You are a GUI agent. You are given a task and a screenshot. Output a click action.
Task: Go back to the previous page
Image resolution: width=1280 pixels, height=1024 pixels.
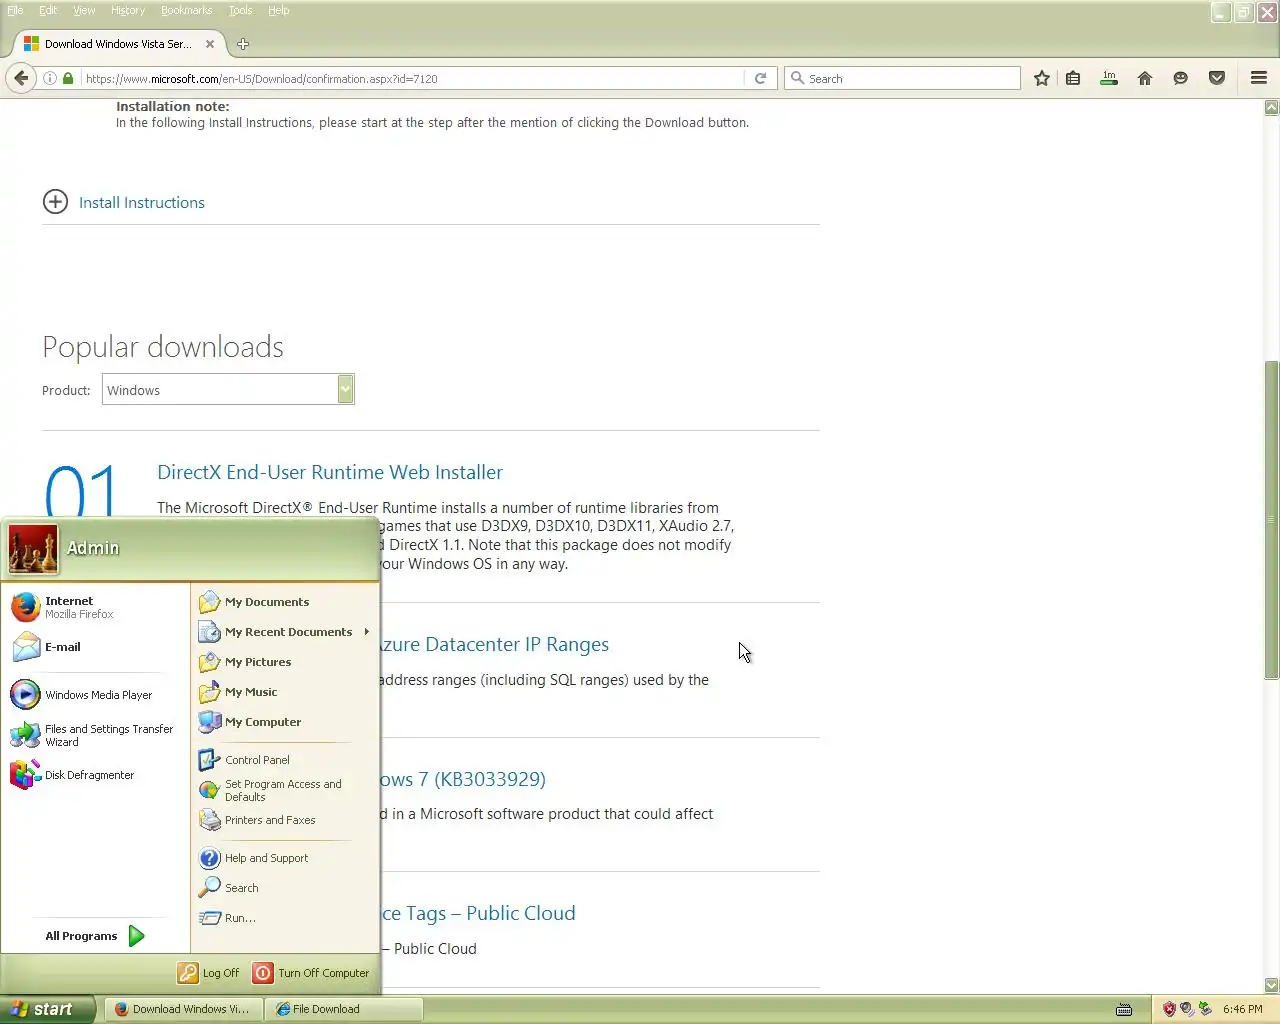(21, 78)
